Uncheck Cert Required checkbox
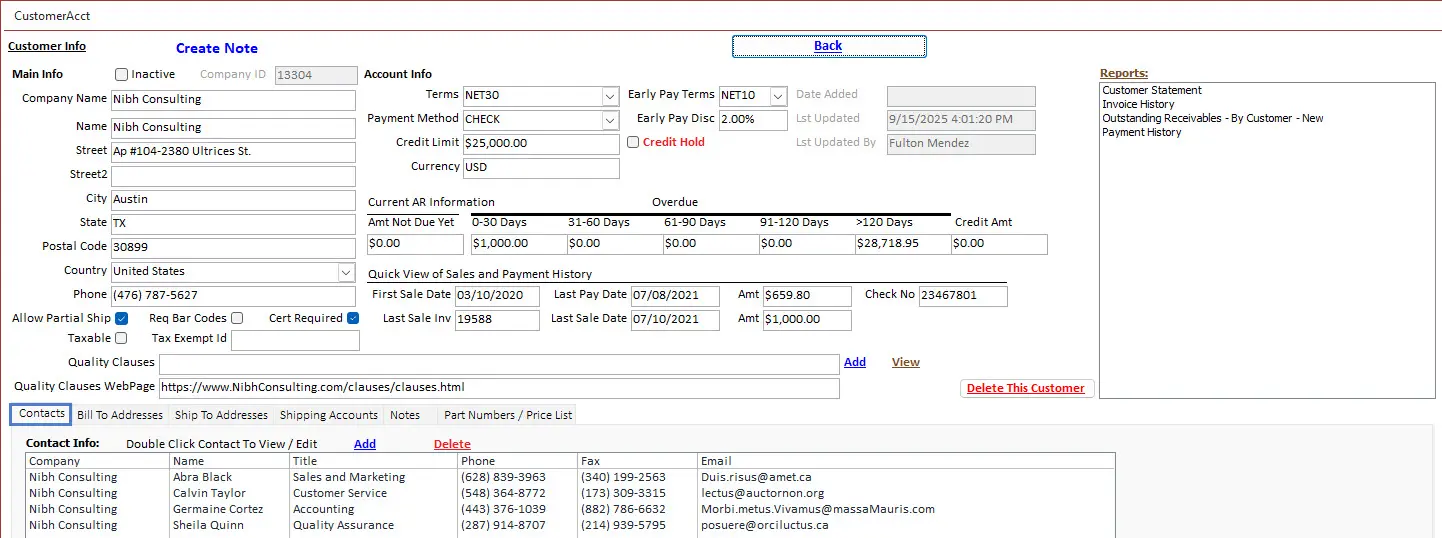This screenshot has height=538, width=1442. 353,318
